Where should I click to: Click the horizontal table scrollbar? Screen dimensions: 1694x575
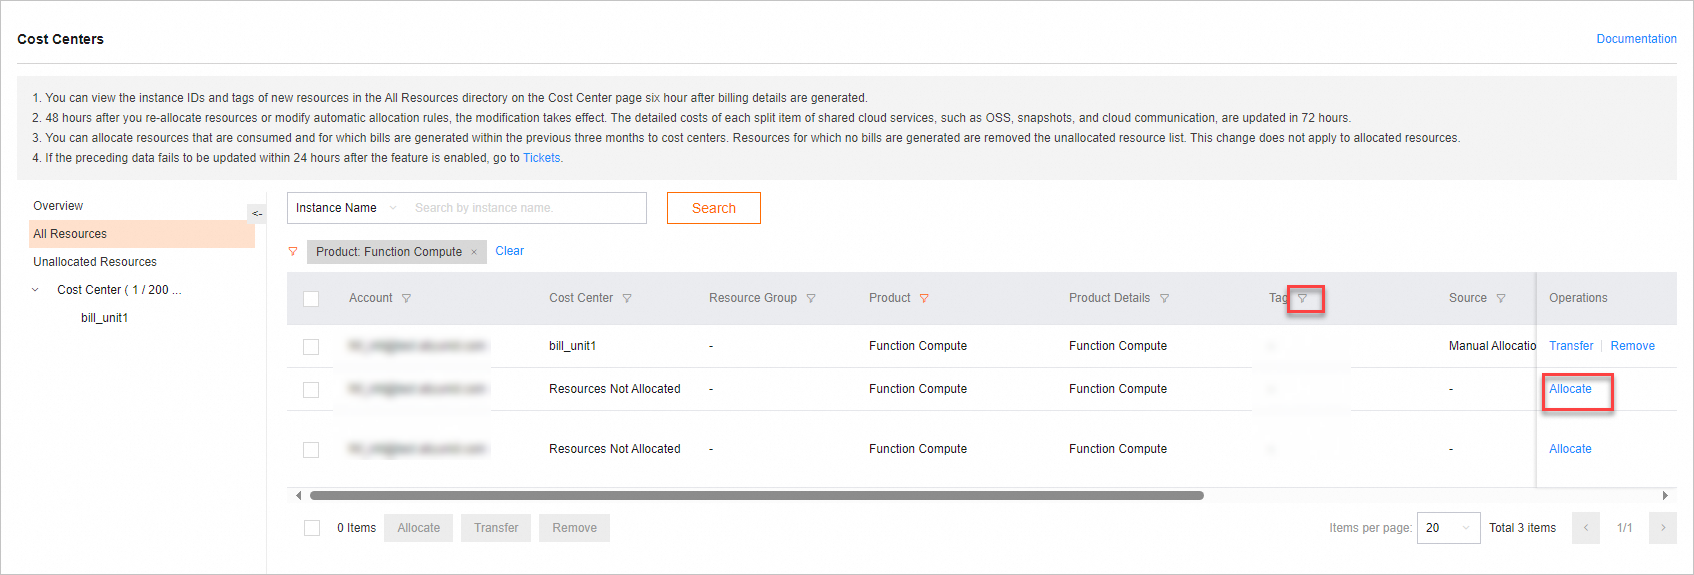[756, 495]
